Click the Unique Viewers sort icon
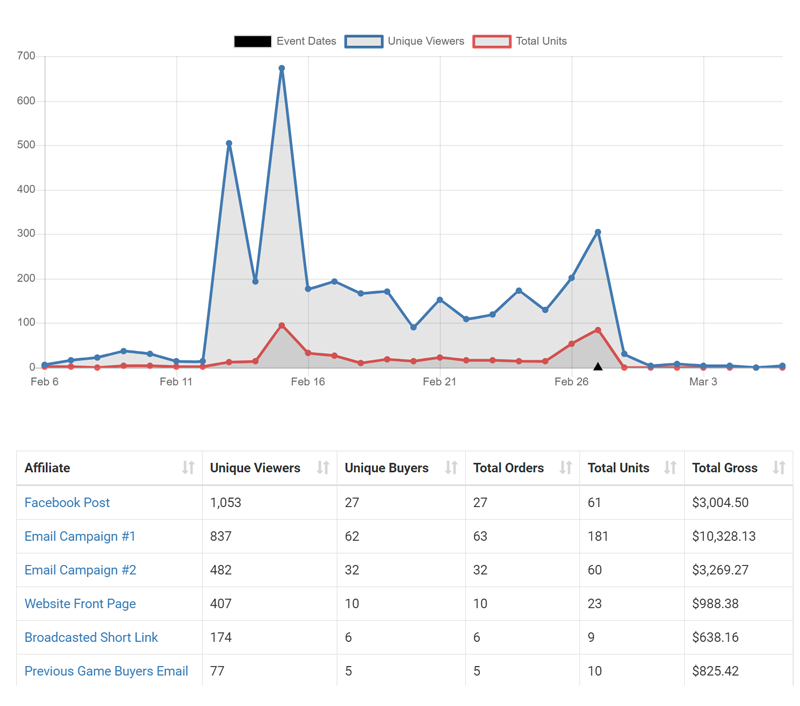Screen dimensions: 800x706 (323, 468)
